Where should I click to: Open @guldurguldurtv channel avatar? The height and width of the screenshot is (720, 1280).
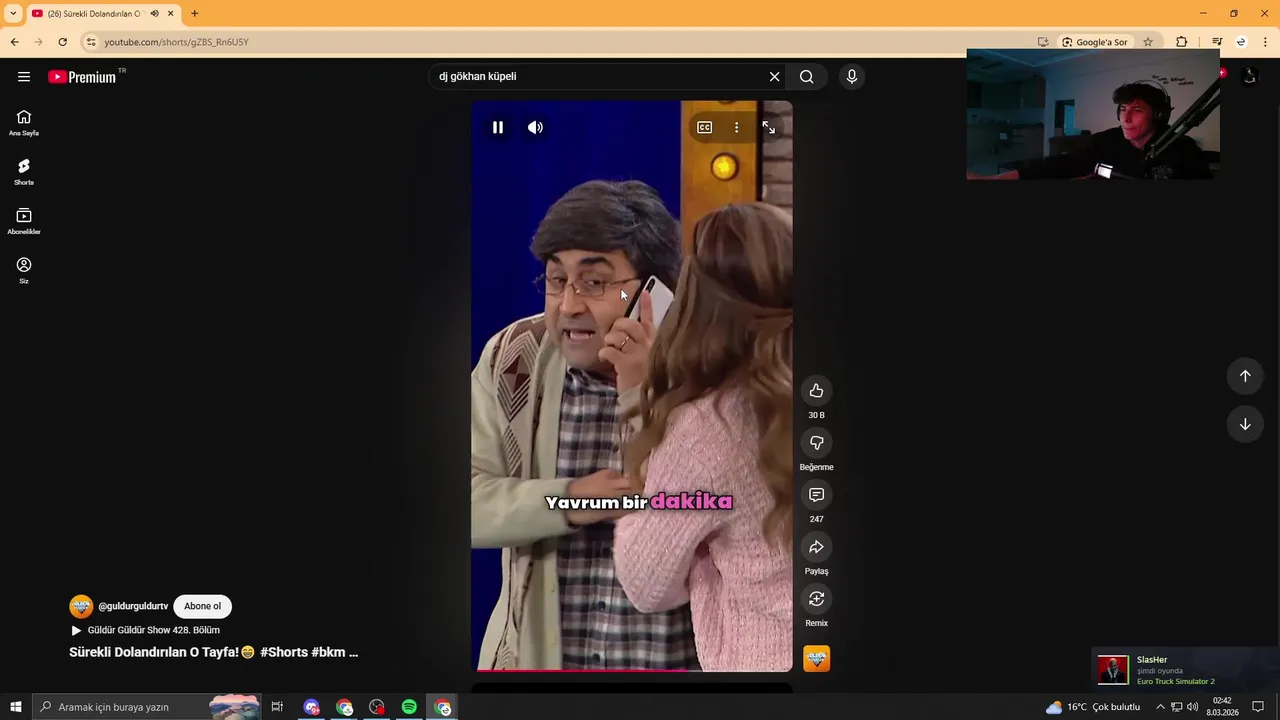(x=81, y=606)
